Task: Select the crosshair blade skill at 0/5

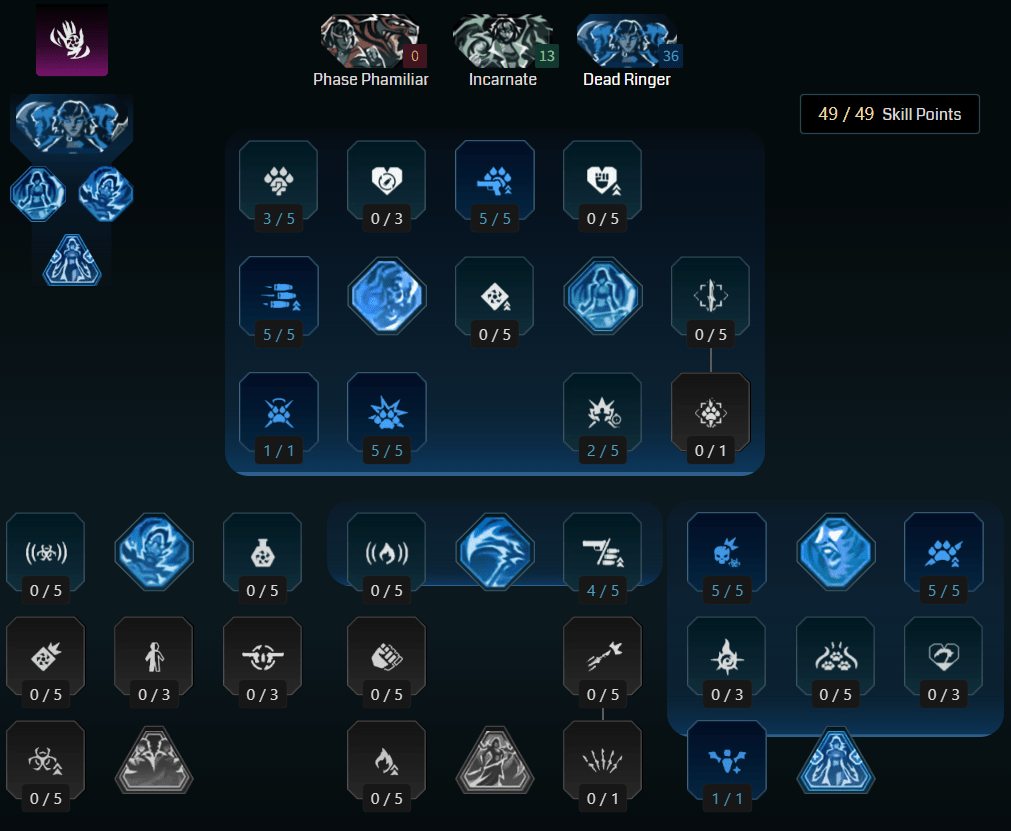Action: [x=711, y=302]
